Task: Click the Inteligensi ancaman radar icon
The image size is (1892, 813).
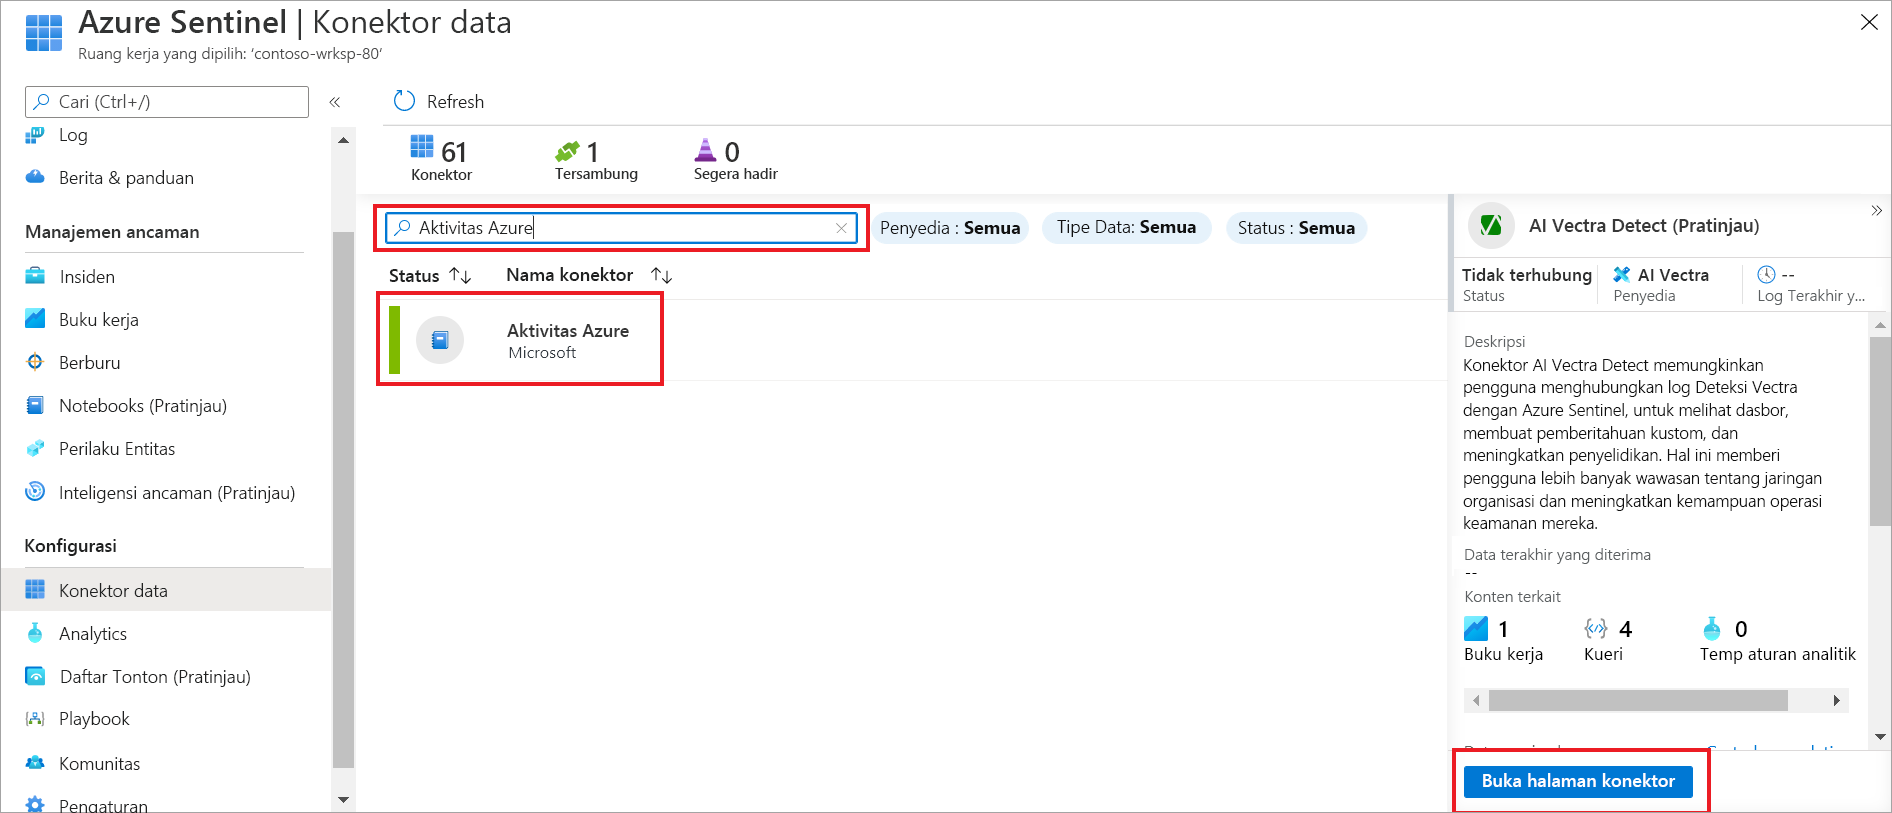Action: tap(35, 491)
